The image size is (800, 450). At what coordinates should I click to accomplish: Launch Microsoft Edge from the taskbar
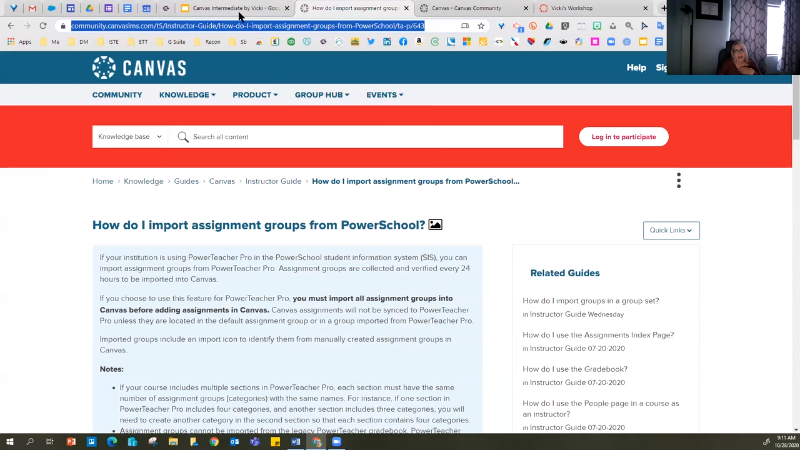(112, 442)
